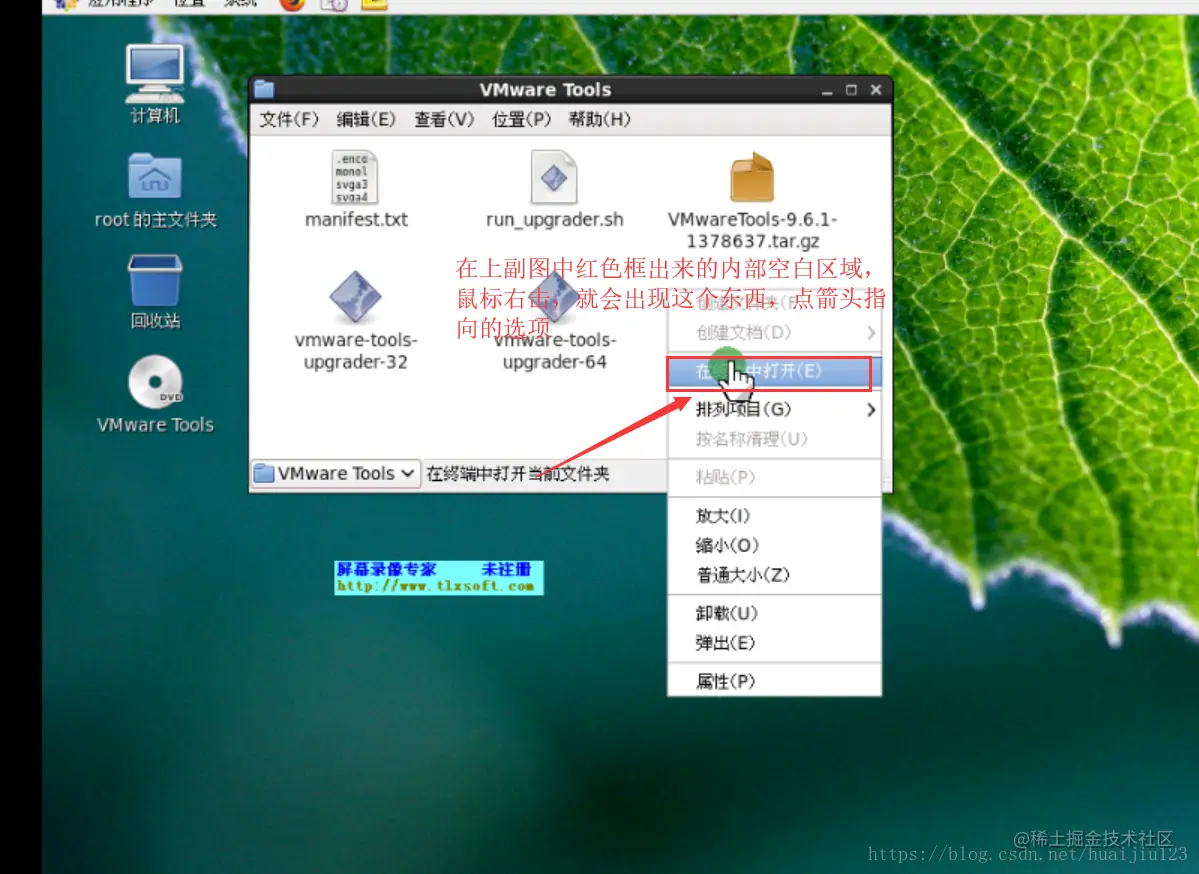Image resolution: width=1199 pixels, height=874 pixels.
Task: Open the 回收站 trash icon
Action: coord(154,283)
